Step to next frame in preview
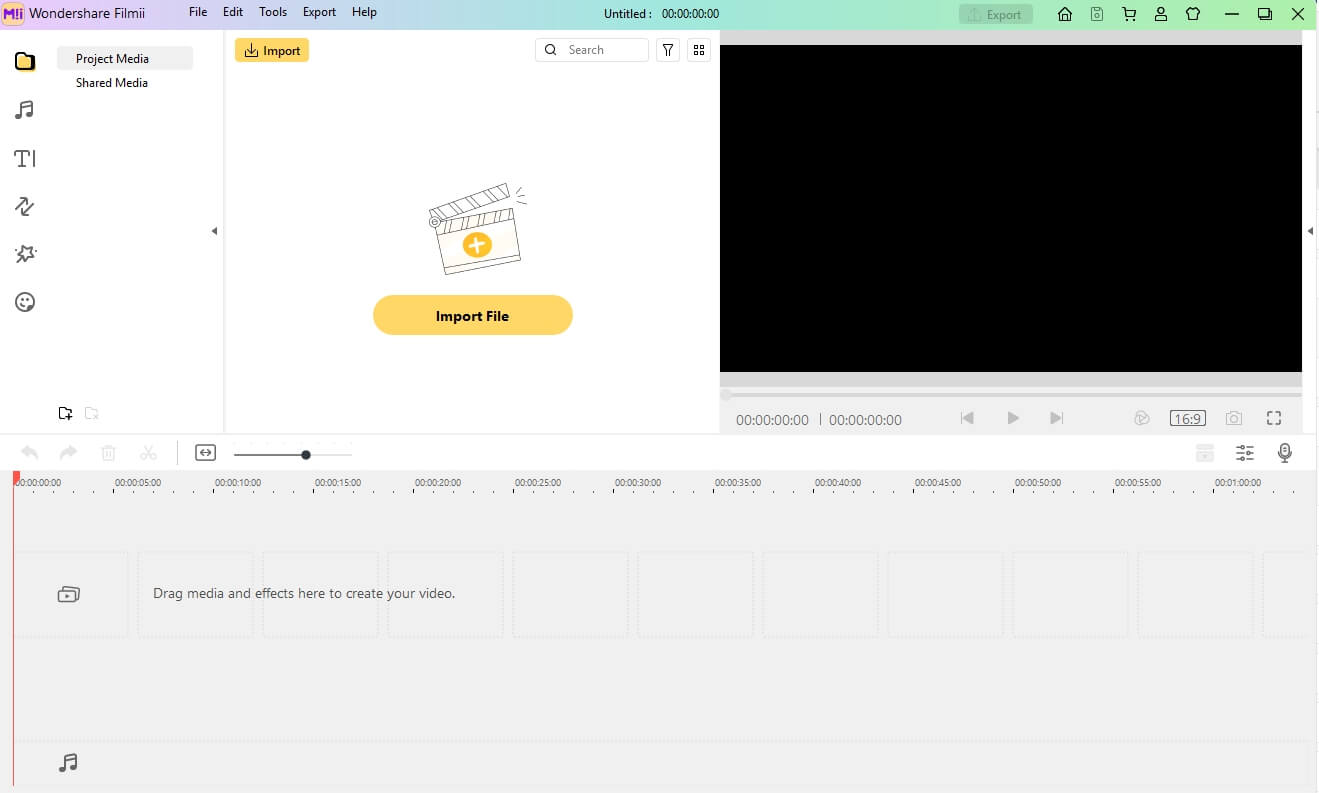Viewport: 1319px width, 793px height. [1057, 418]
